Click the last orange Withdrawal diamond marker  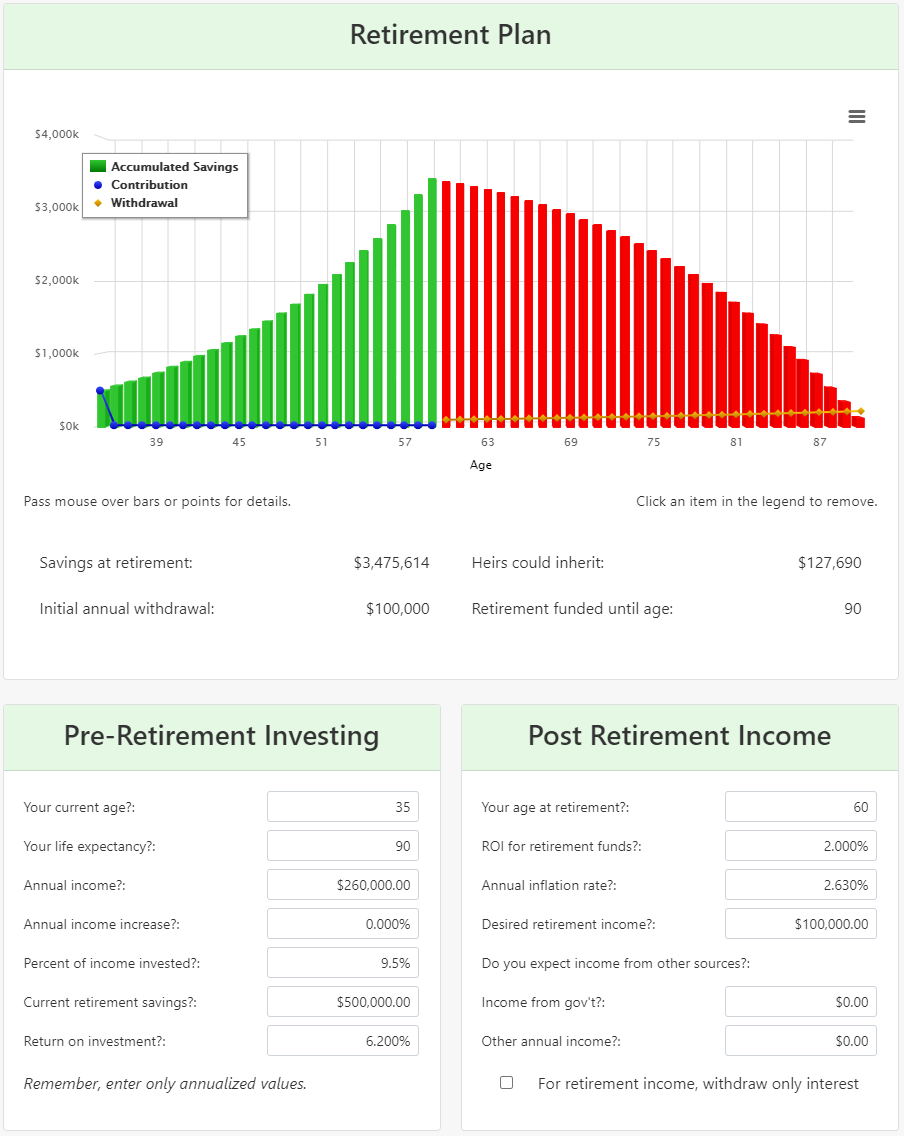click(x=861, y=412)
